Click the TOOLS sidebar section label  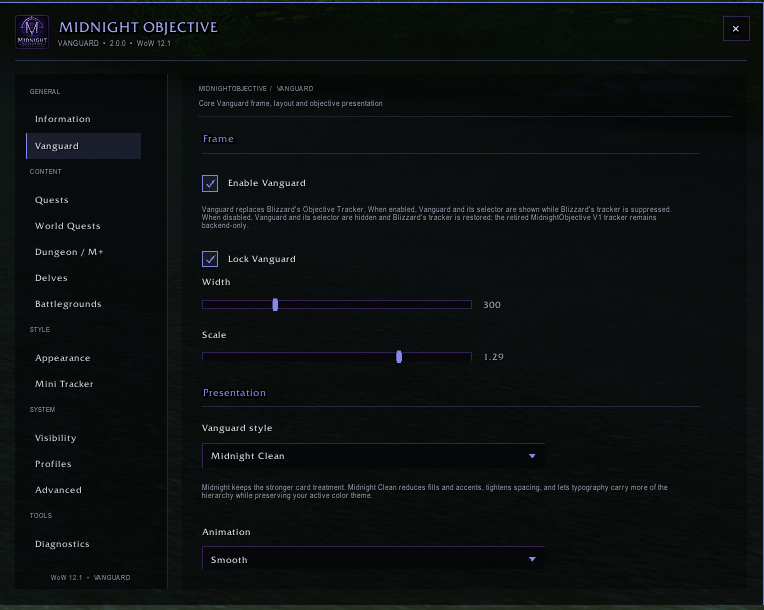pos(40,515)
